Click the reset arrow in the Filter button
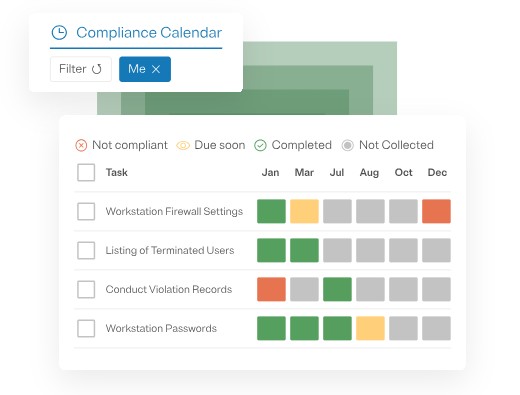 [x=97, y=69]
